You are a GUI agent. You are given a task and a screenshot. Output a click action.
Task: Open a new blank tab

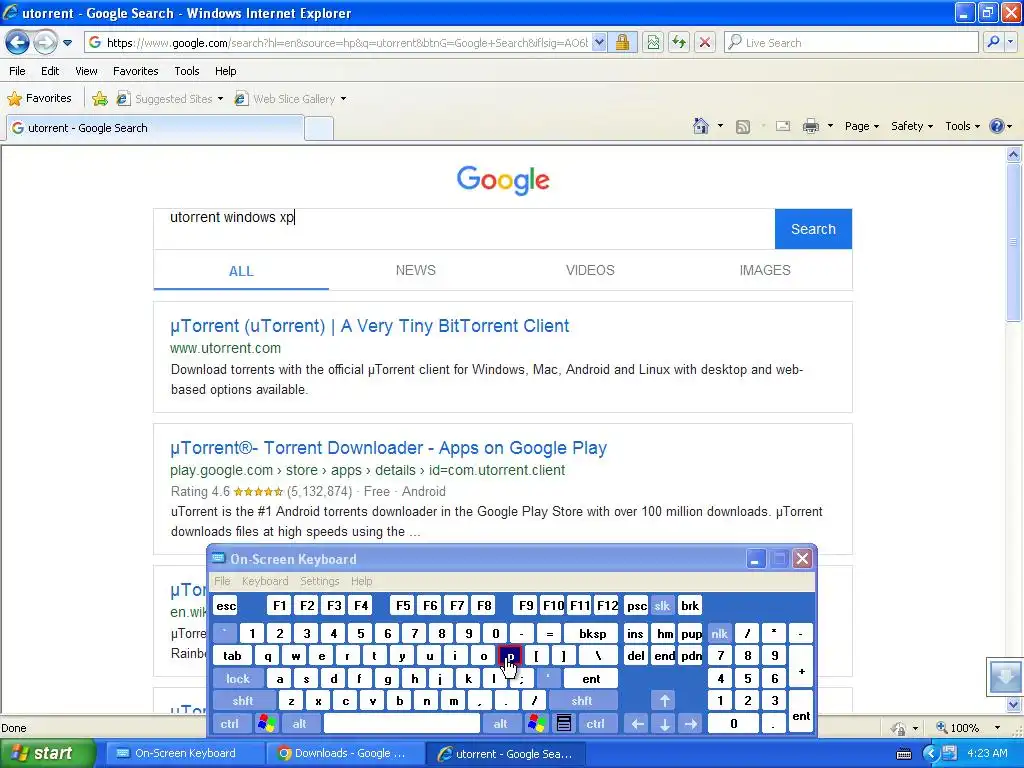pyautogui.click(x=319, y=129)
